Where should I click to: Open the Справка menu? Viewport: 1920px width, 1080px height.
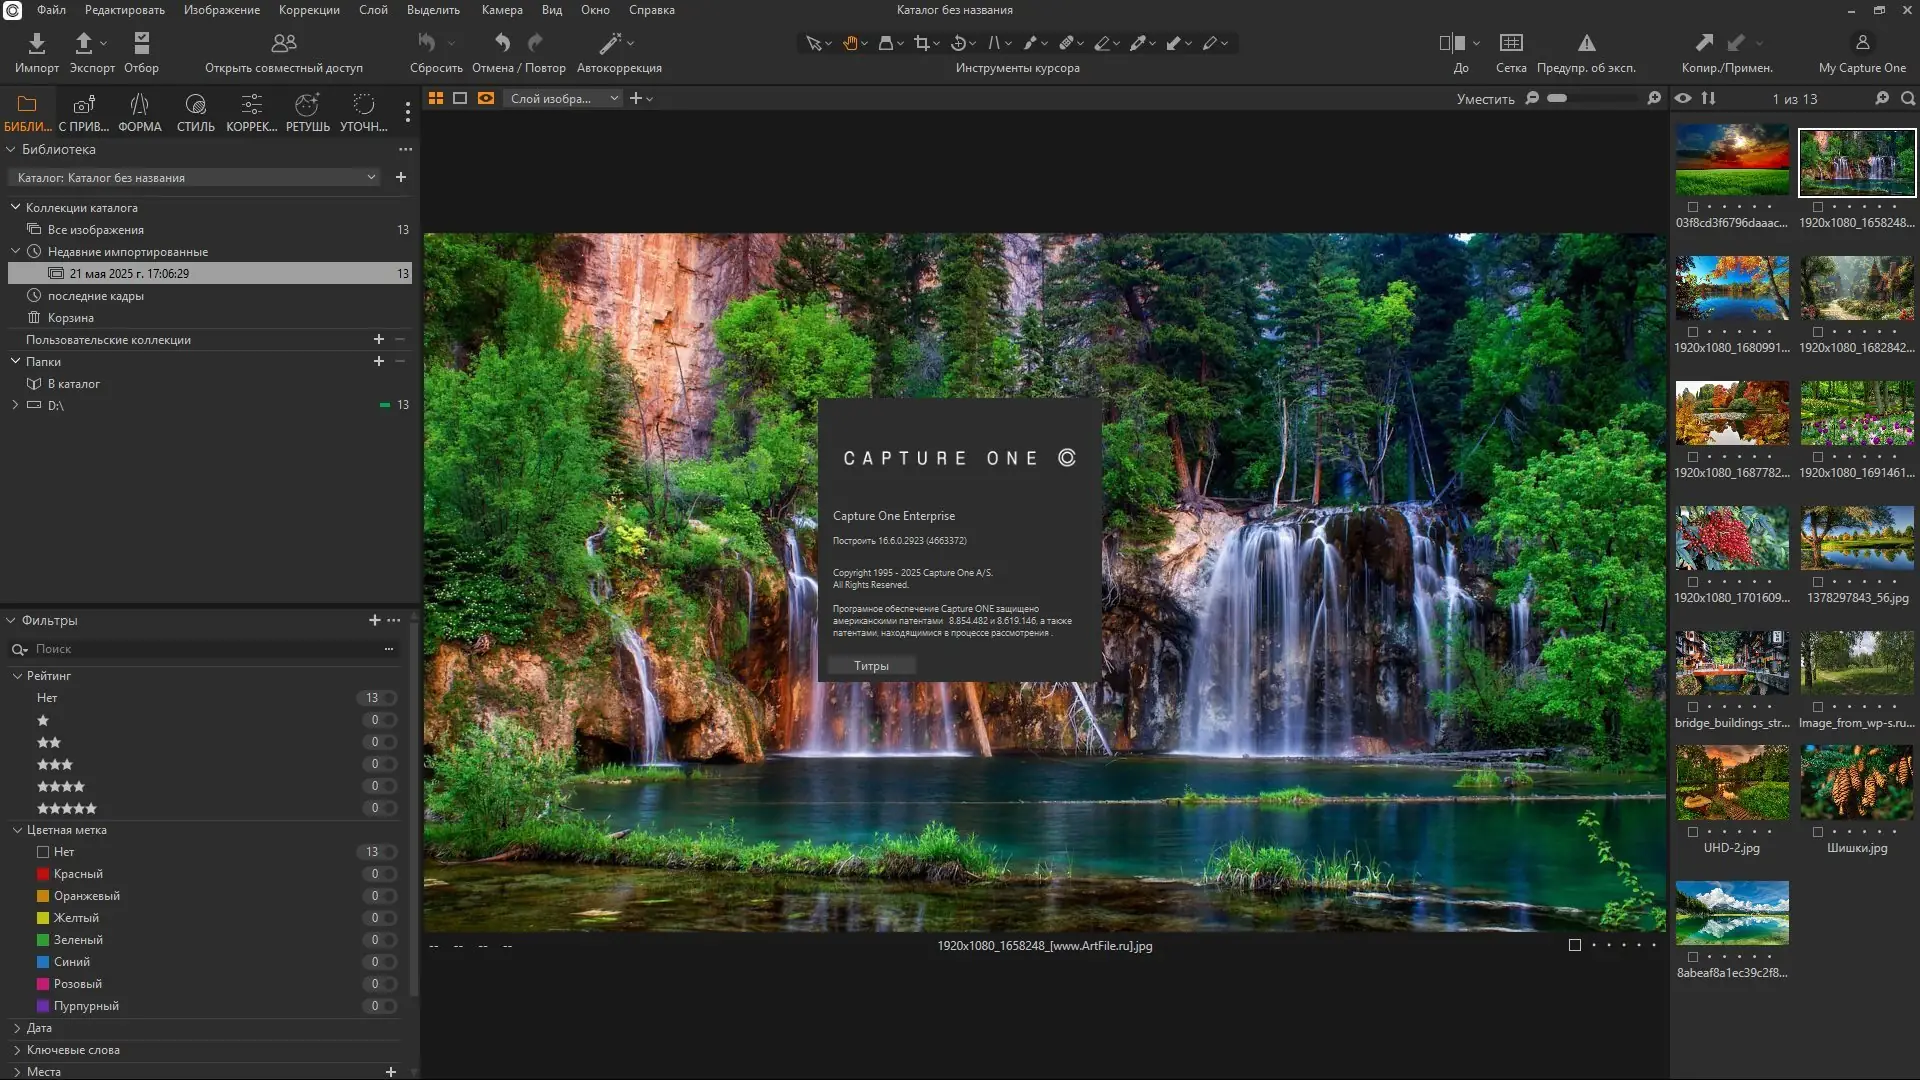651,10
